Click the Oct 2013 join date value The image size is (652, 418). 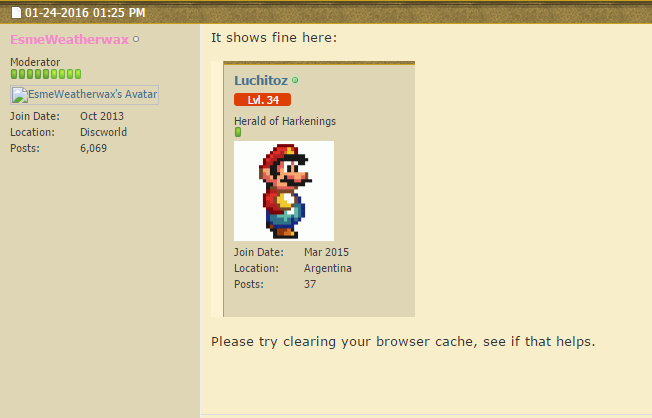point(102,116)
